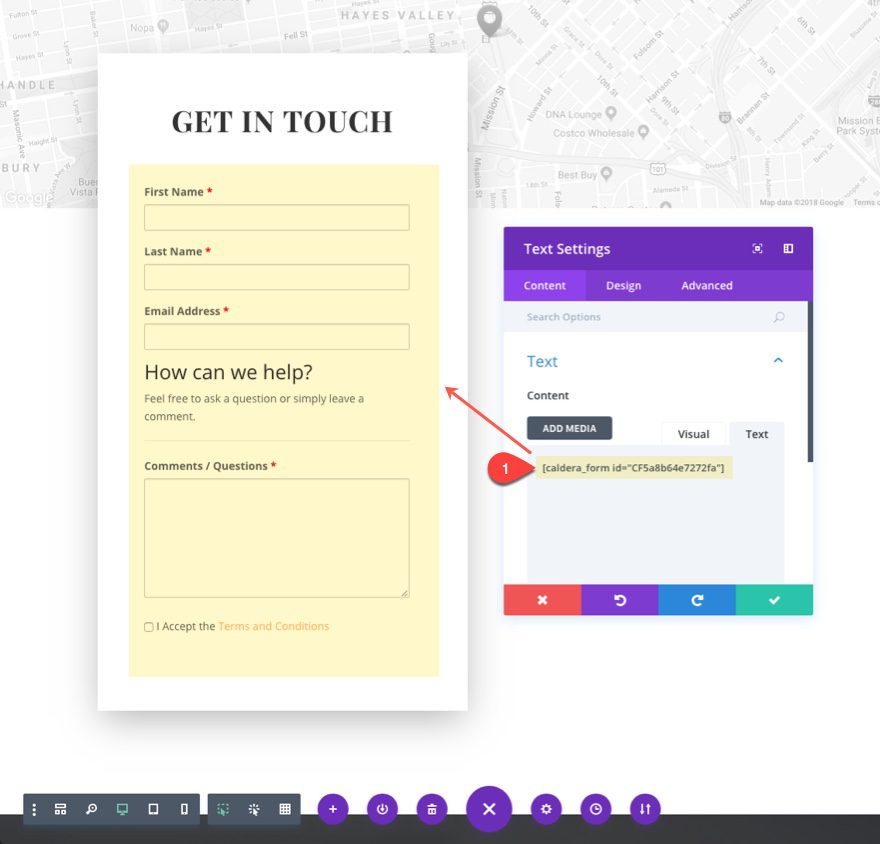
Task: Toggle the Terms and Conditions checkbox
Action: click(x=149, y=627)
